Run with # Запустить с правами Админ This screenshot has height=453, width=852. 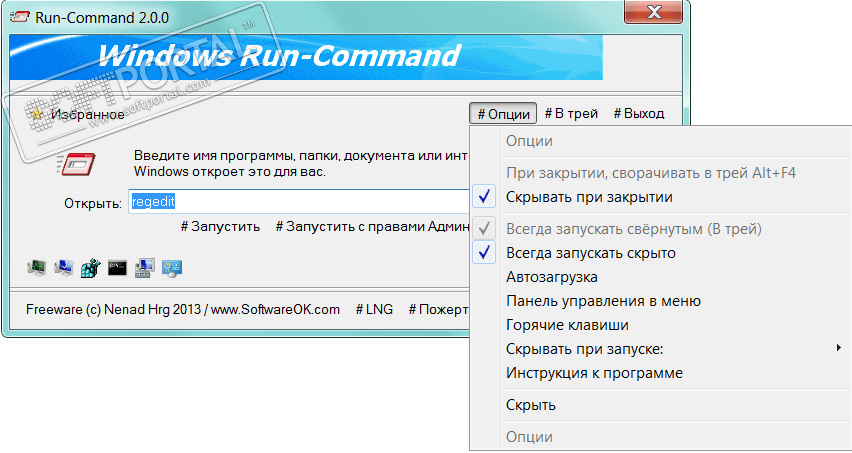(x=372, y=226)
